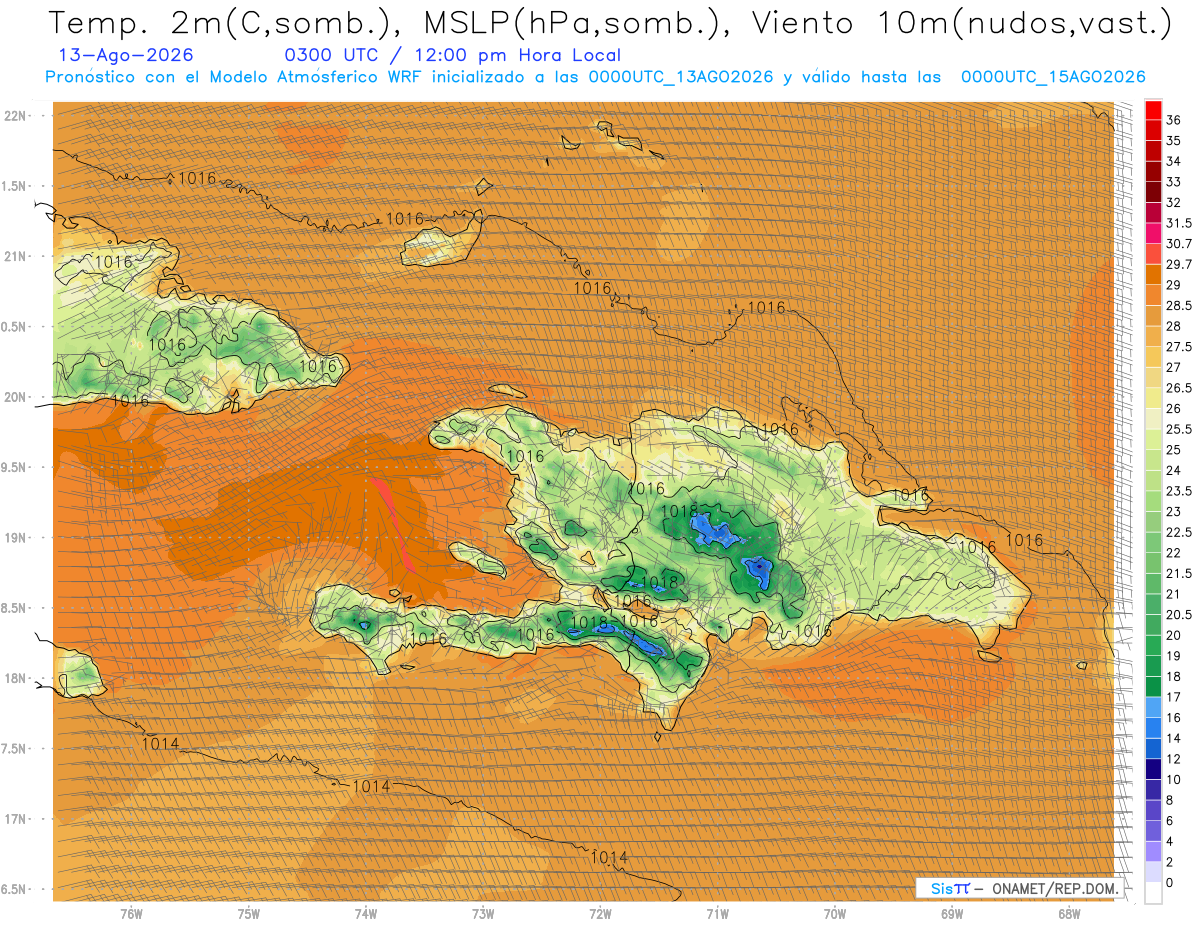The height and width of the screenshot is (927, 1200).
Task: Click the legend value '29.7'
Action: 1179,264
